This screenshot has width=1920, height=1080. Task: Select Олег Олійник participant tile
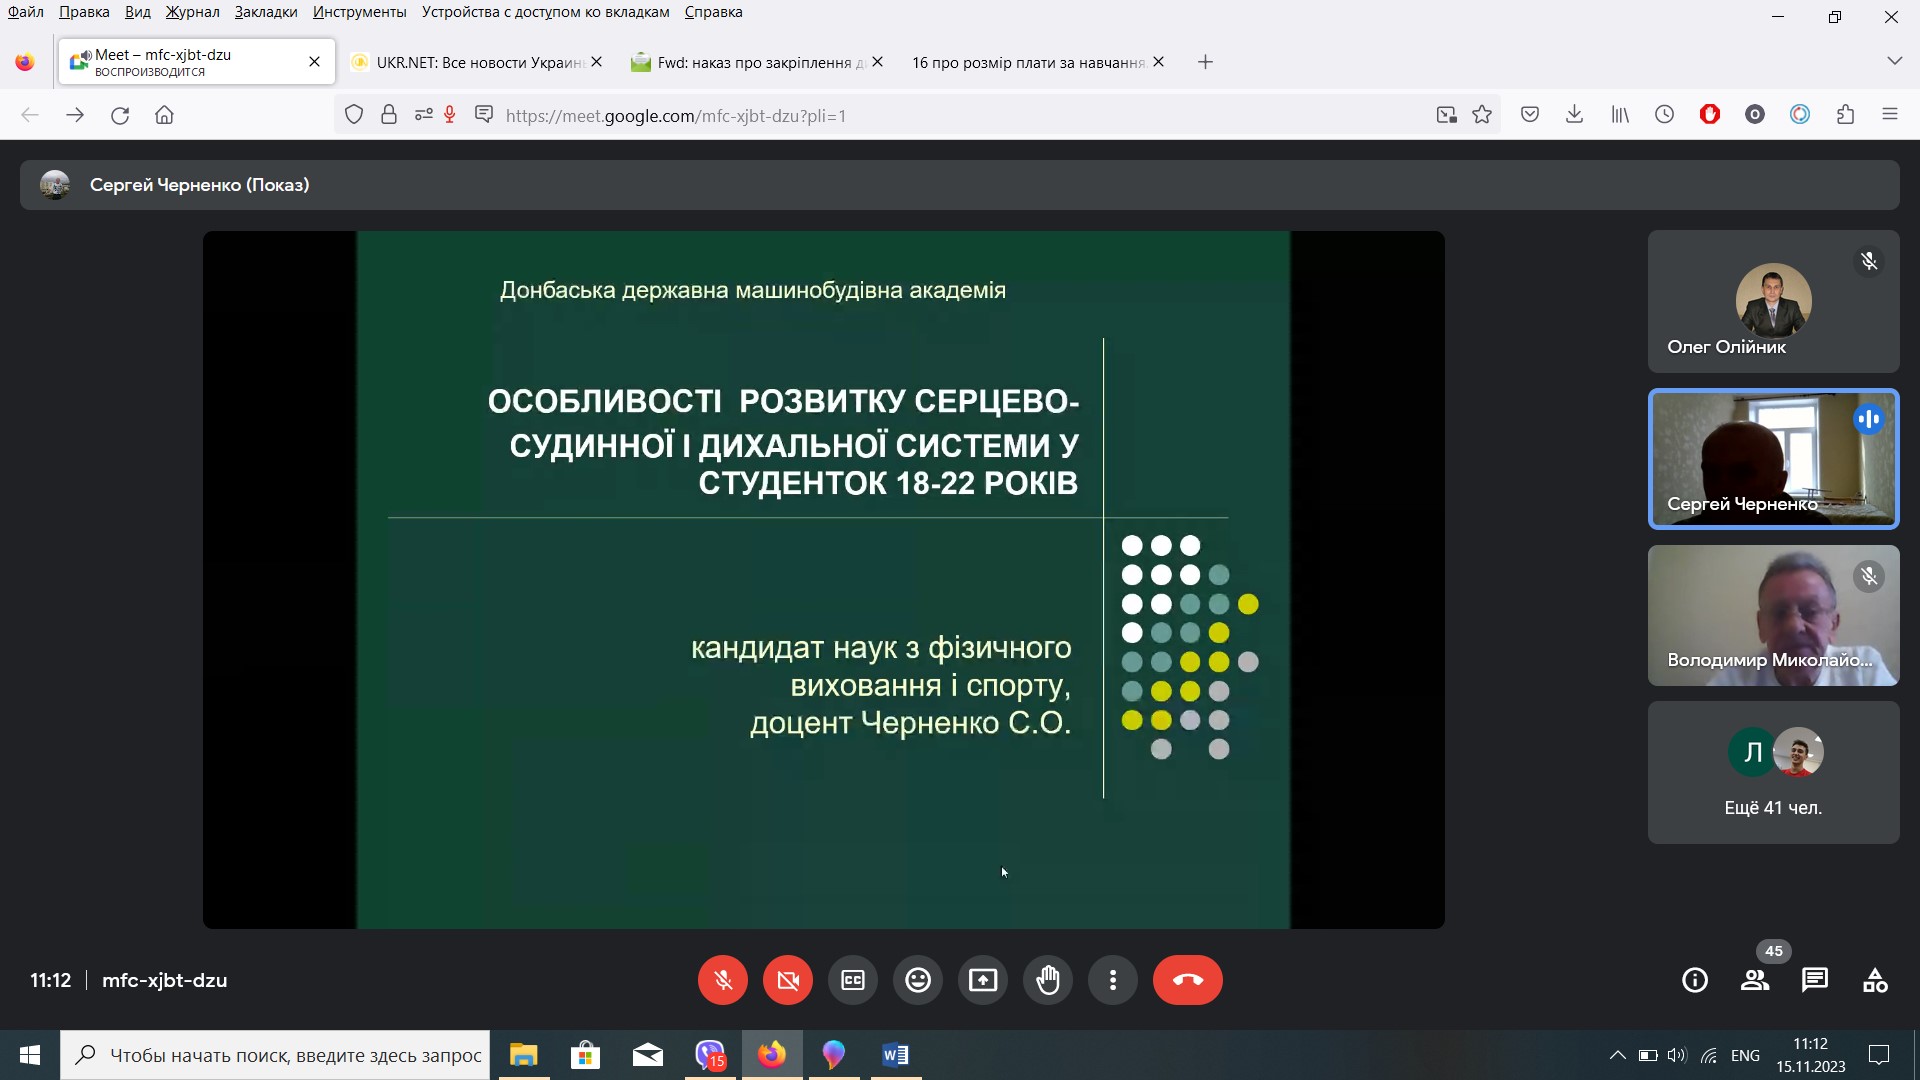pyautogui.click(x=1774, y=302)
